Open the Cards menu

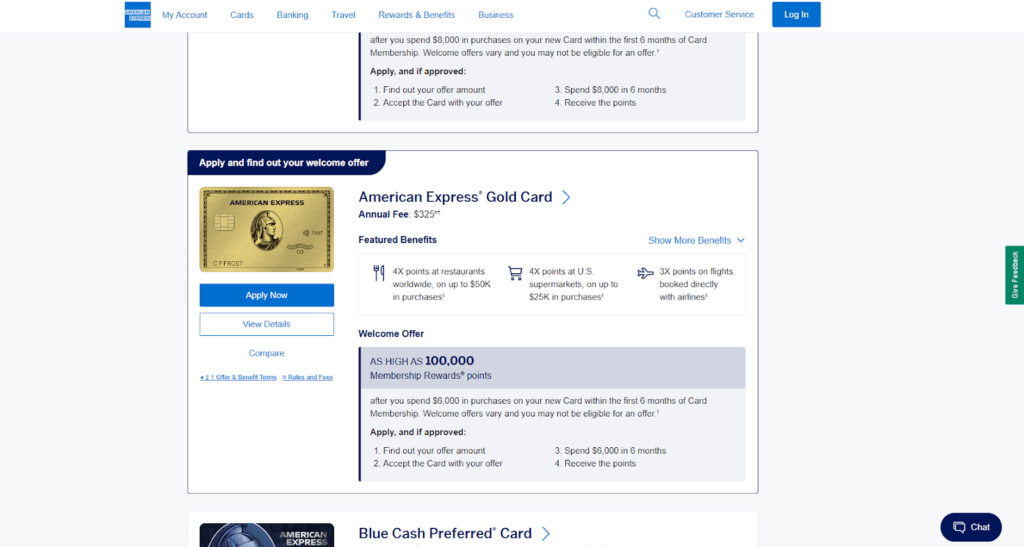tap(242, 15)
